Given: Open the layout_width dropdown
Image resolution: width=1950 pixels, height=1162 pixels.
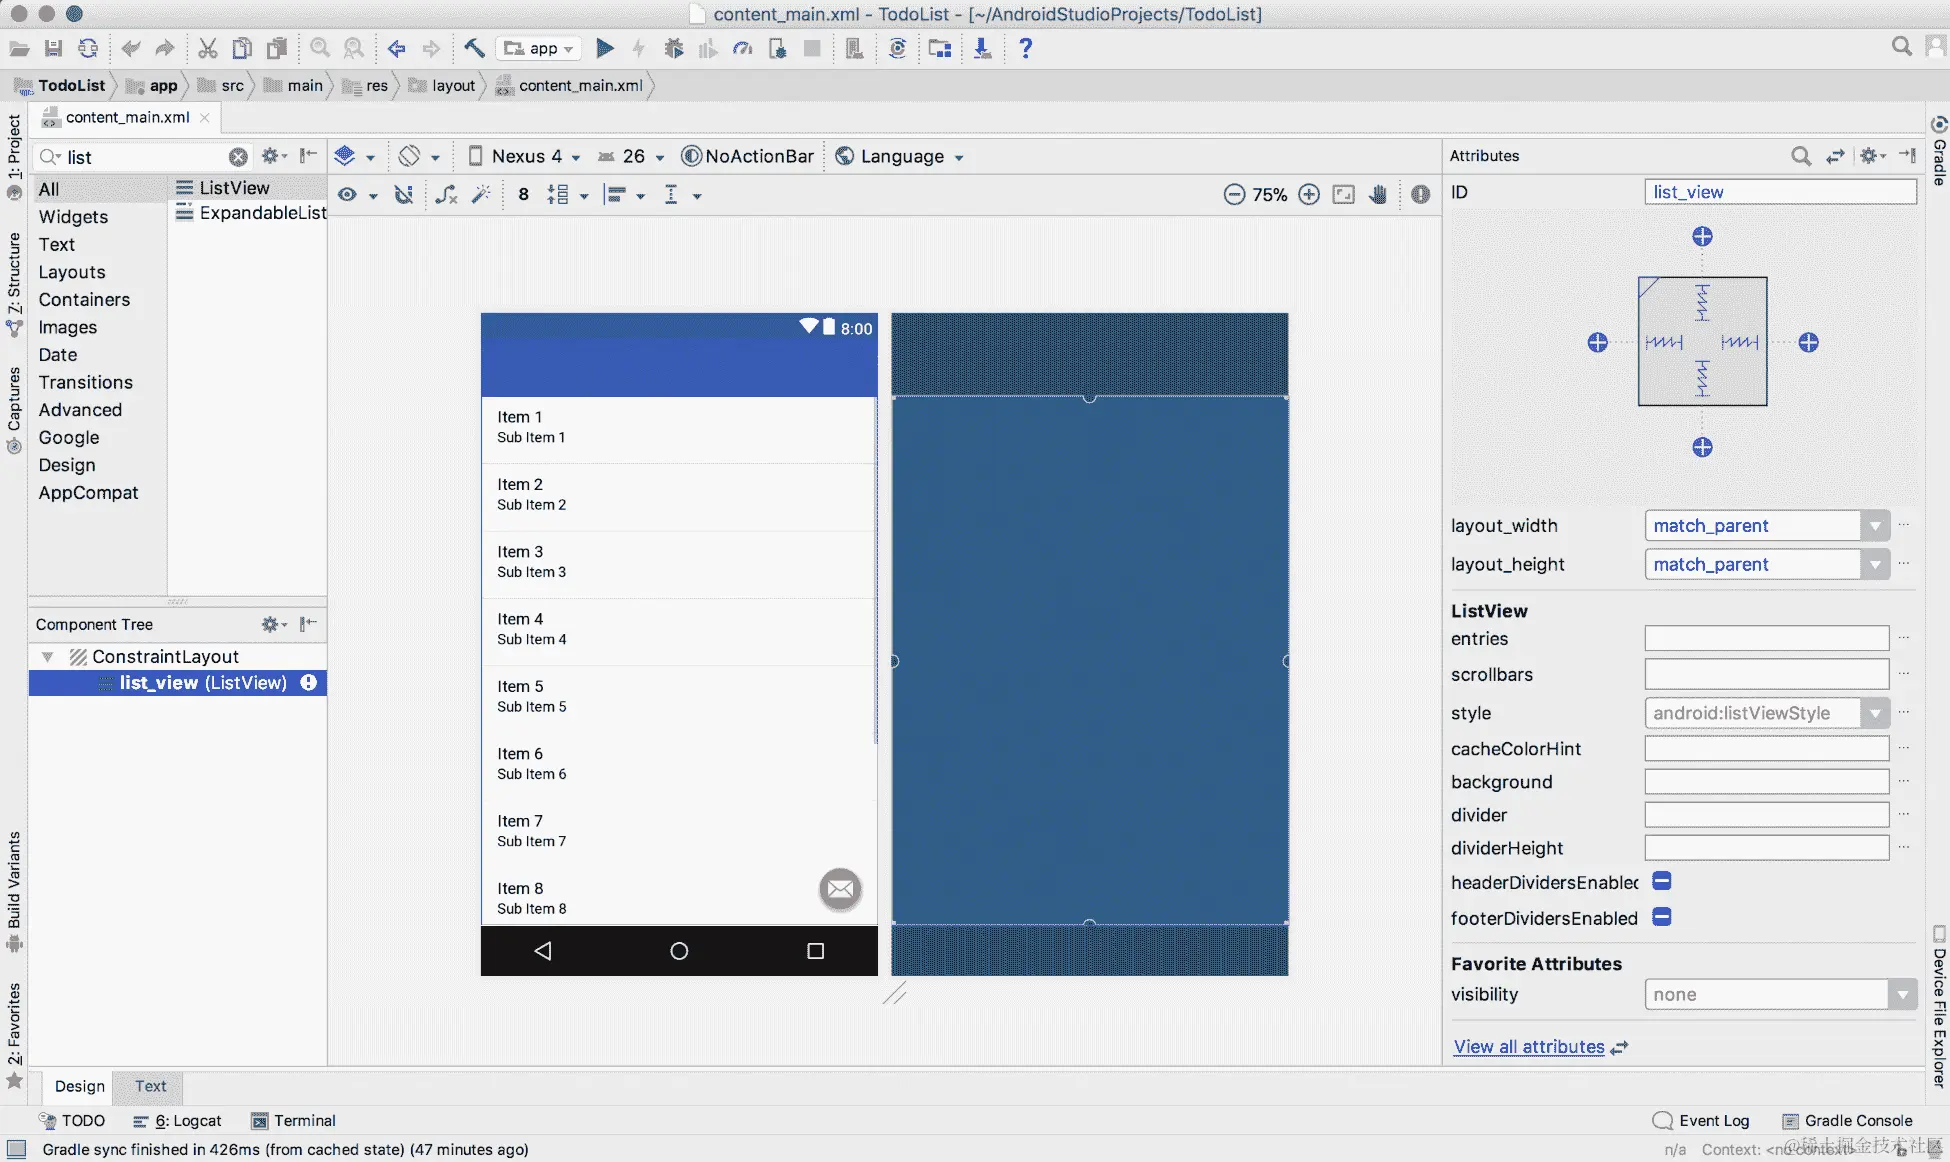Looking at the screenshot, I should click(x=1875, y=526).
